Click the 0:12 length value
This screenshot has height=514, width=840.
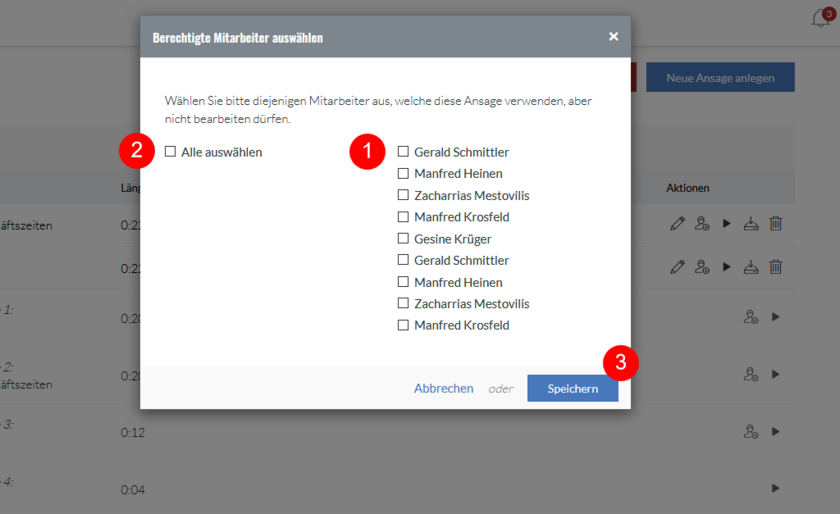[x=132, y=432]
